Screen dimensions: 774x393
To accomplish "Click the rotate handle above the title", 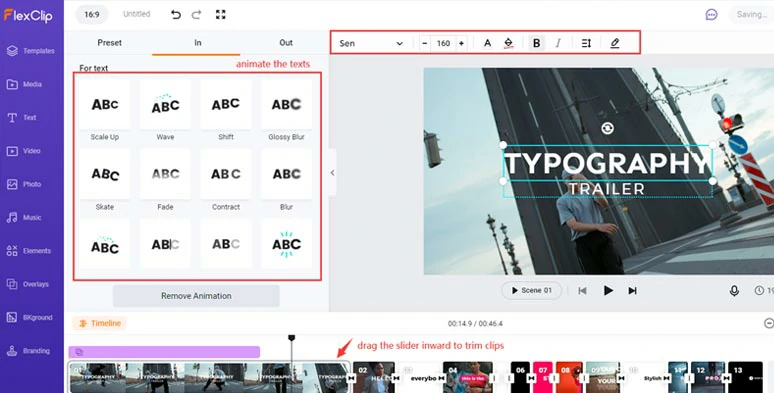I will point(608,128).
